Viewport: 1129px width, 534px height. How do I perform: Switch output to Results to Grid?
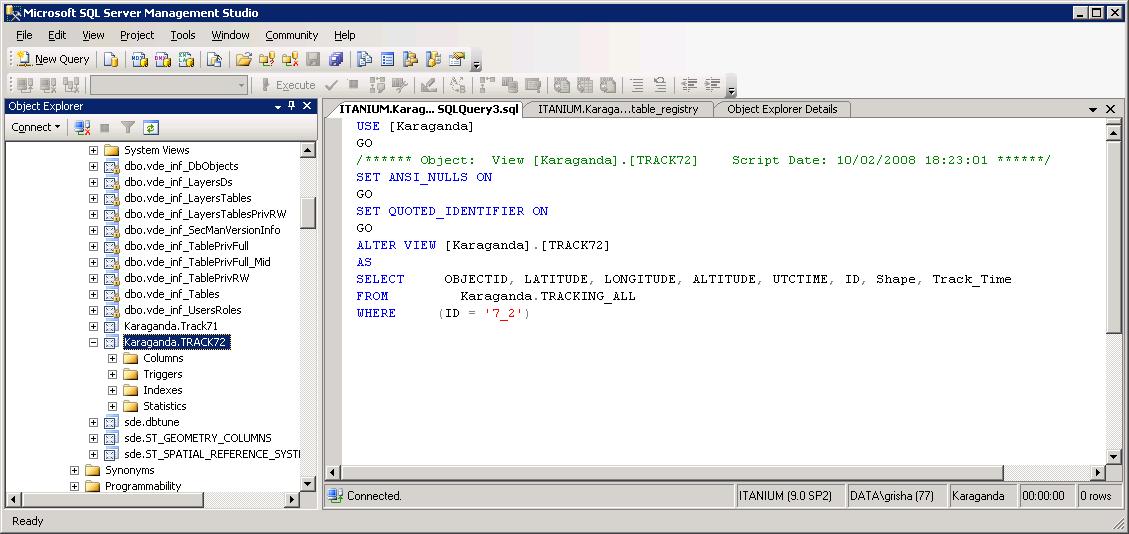pyautogui.click(x=585, y=85)
